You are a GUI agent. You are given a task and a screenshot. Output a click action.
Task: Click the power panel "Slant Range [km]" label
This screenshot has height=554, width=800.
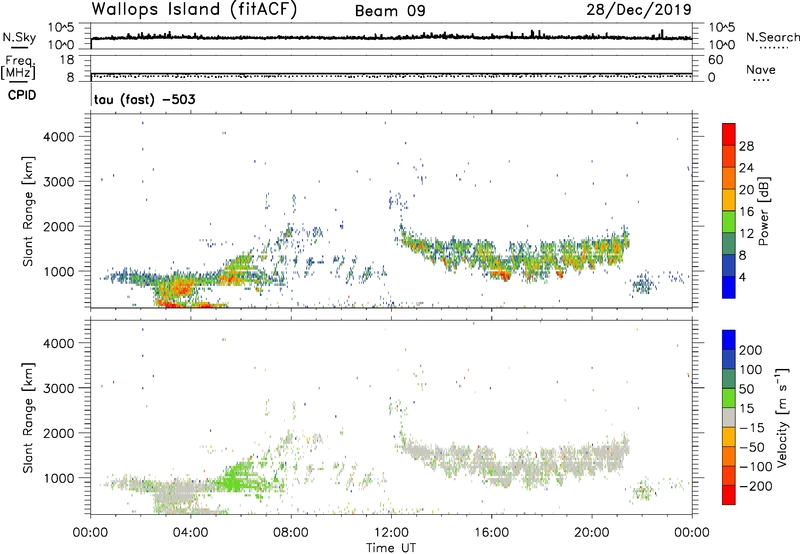pyautogui.click(x=28, y=211)
